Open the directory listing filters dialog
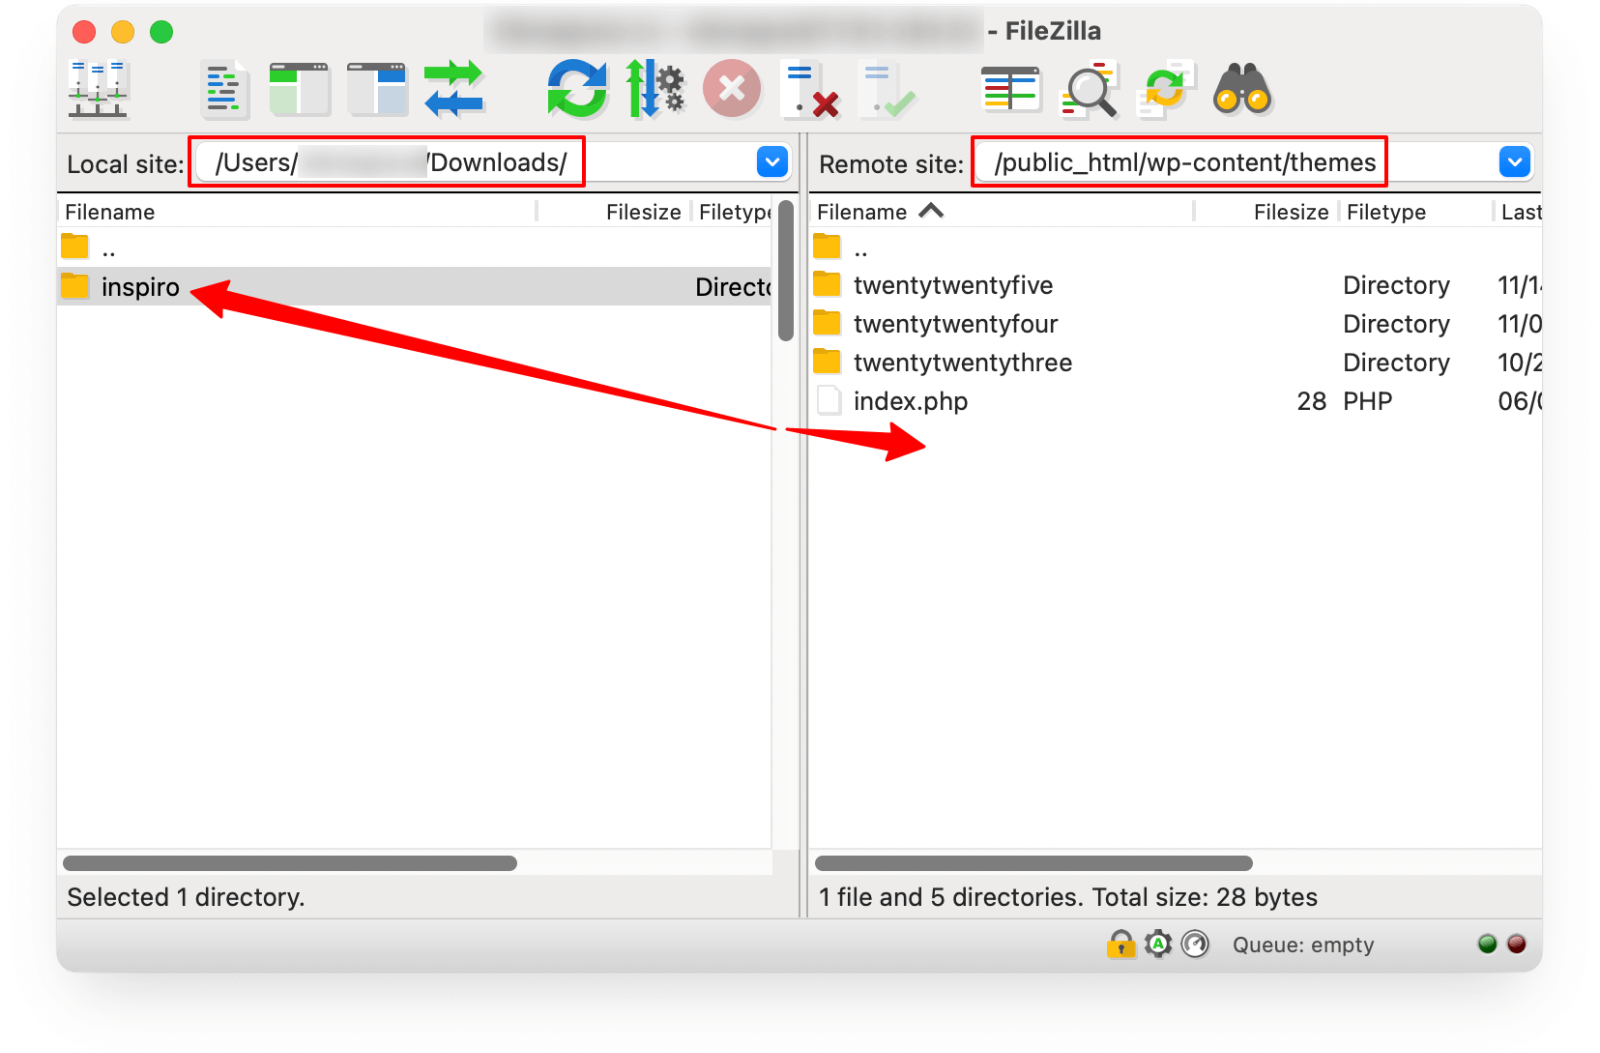The width and height of the screenshot is (1600, 1053). tap(1010, 89)
